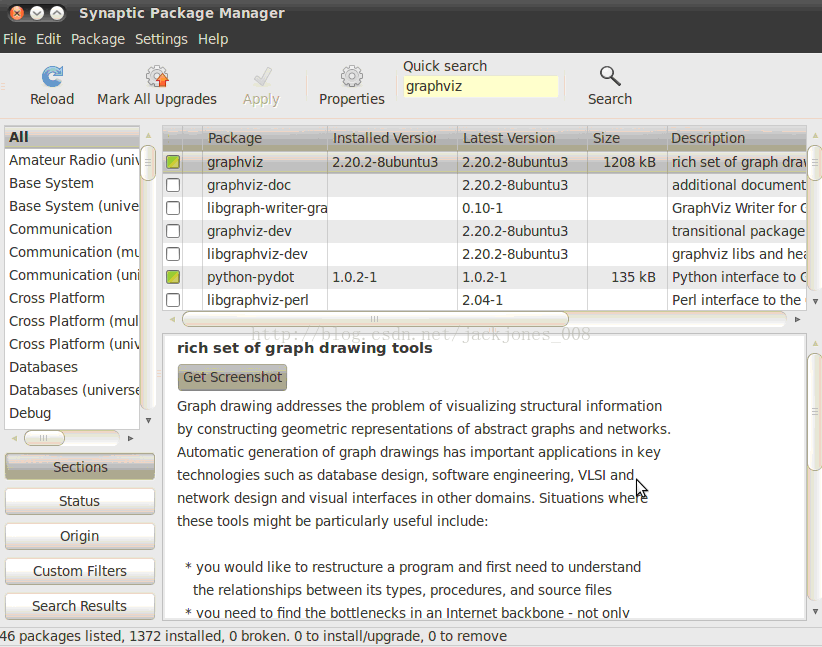This screenshot has width=822, height=647.
Task: Click the 1208 kB size cell
Action: 629,162
